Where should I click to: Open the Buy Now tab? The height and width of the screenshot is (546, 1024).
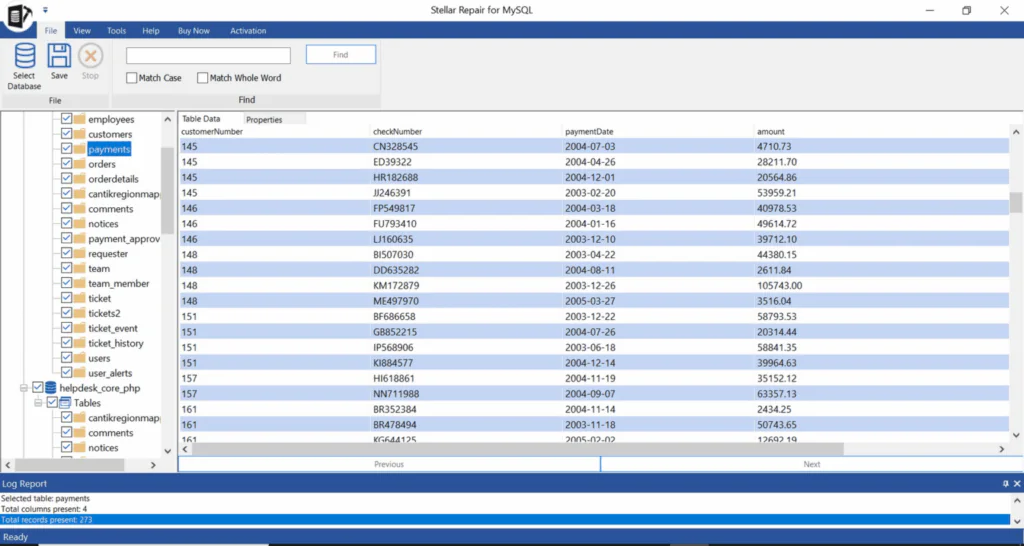[x=194, y=31]
